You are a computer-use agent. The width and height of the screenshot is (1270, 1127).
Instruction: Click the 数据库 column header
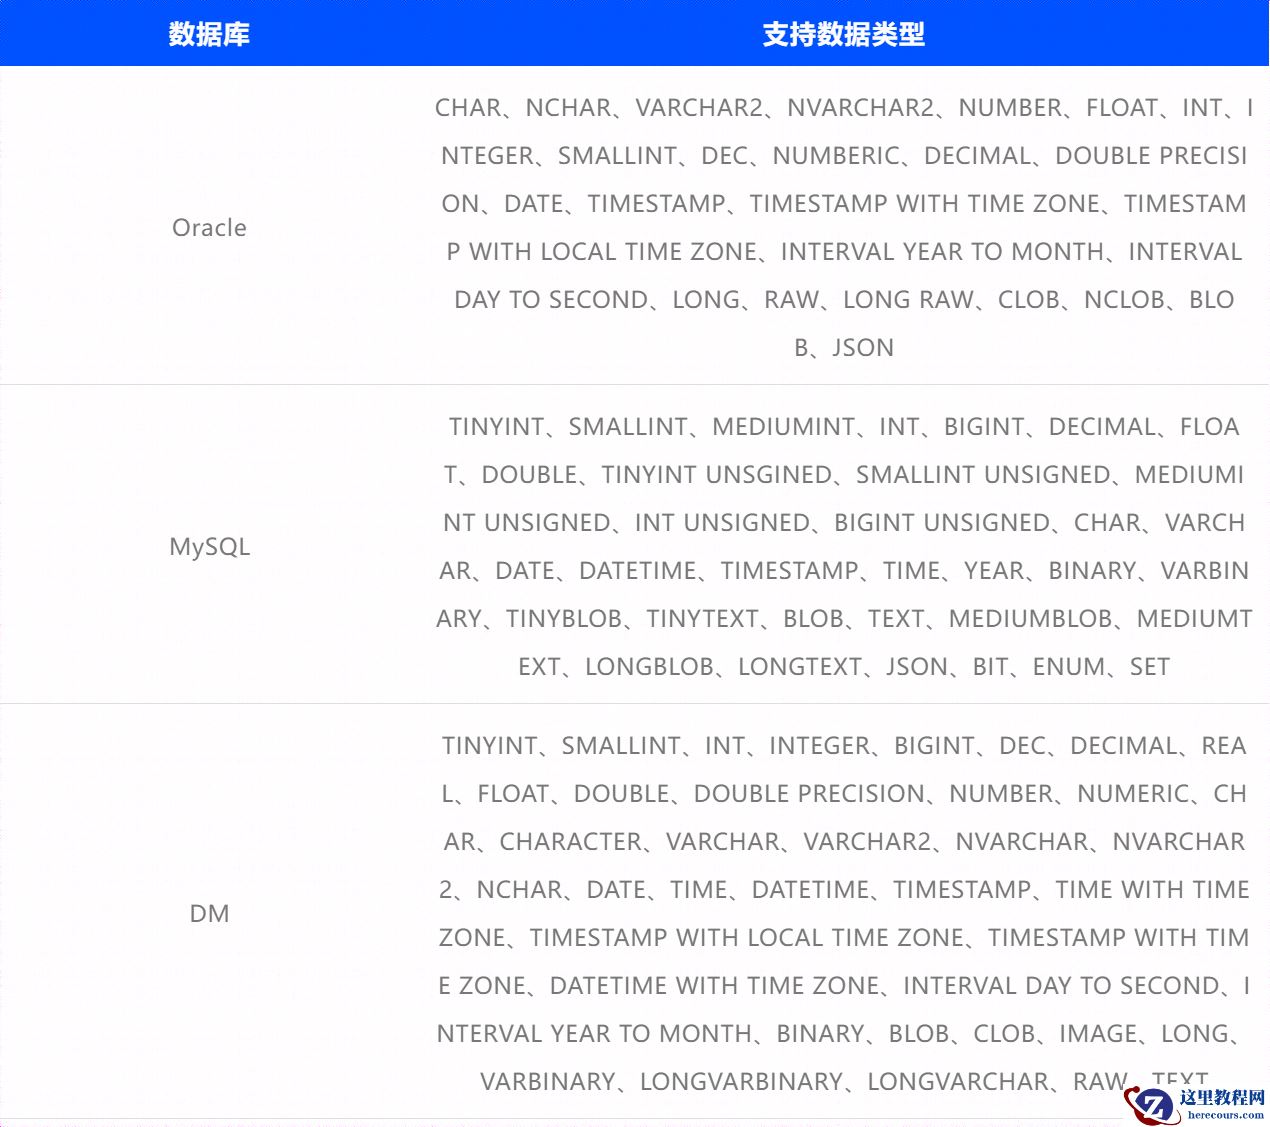click(209, 34)
